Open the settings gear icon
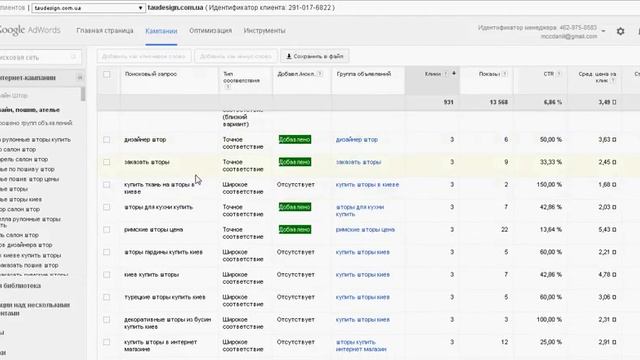640x360 pixels. point(620,31)
